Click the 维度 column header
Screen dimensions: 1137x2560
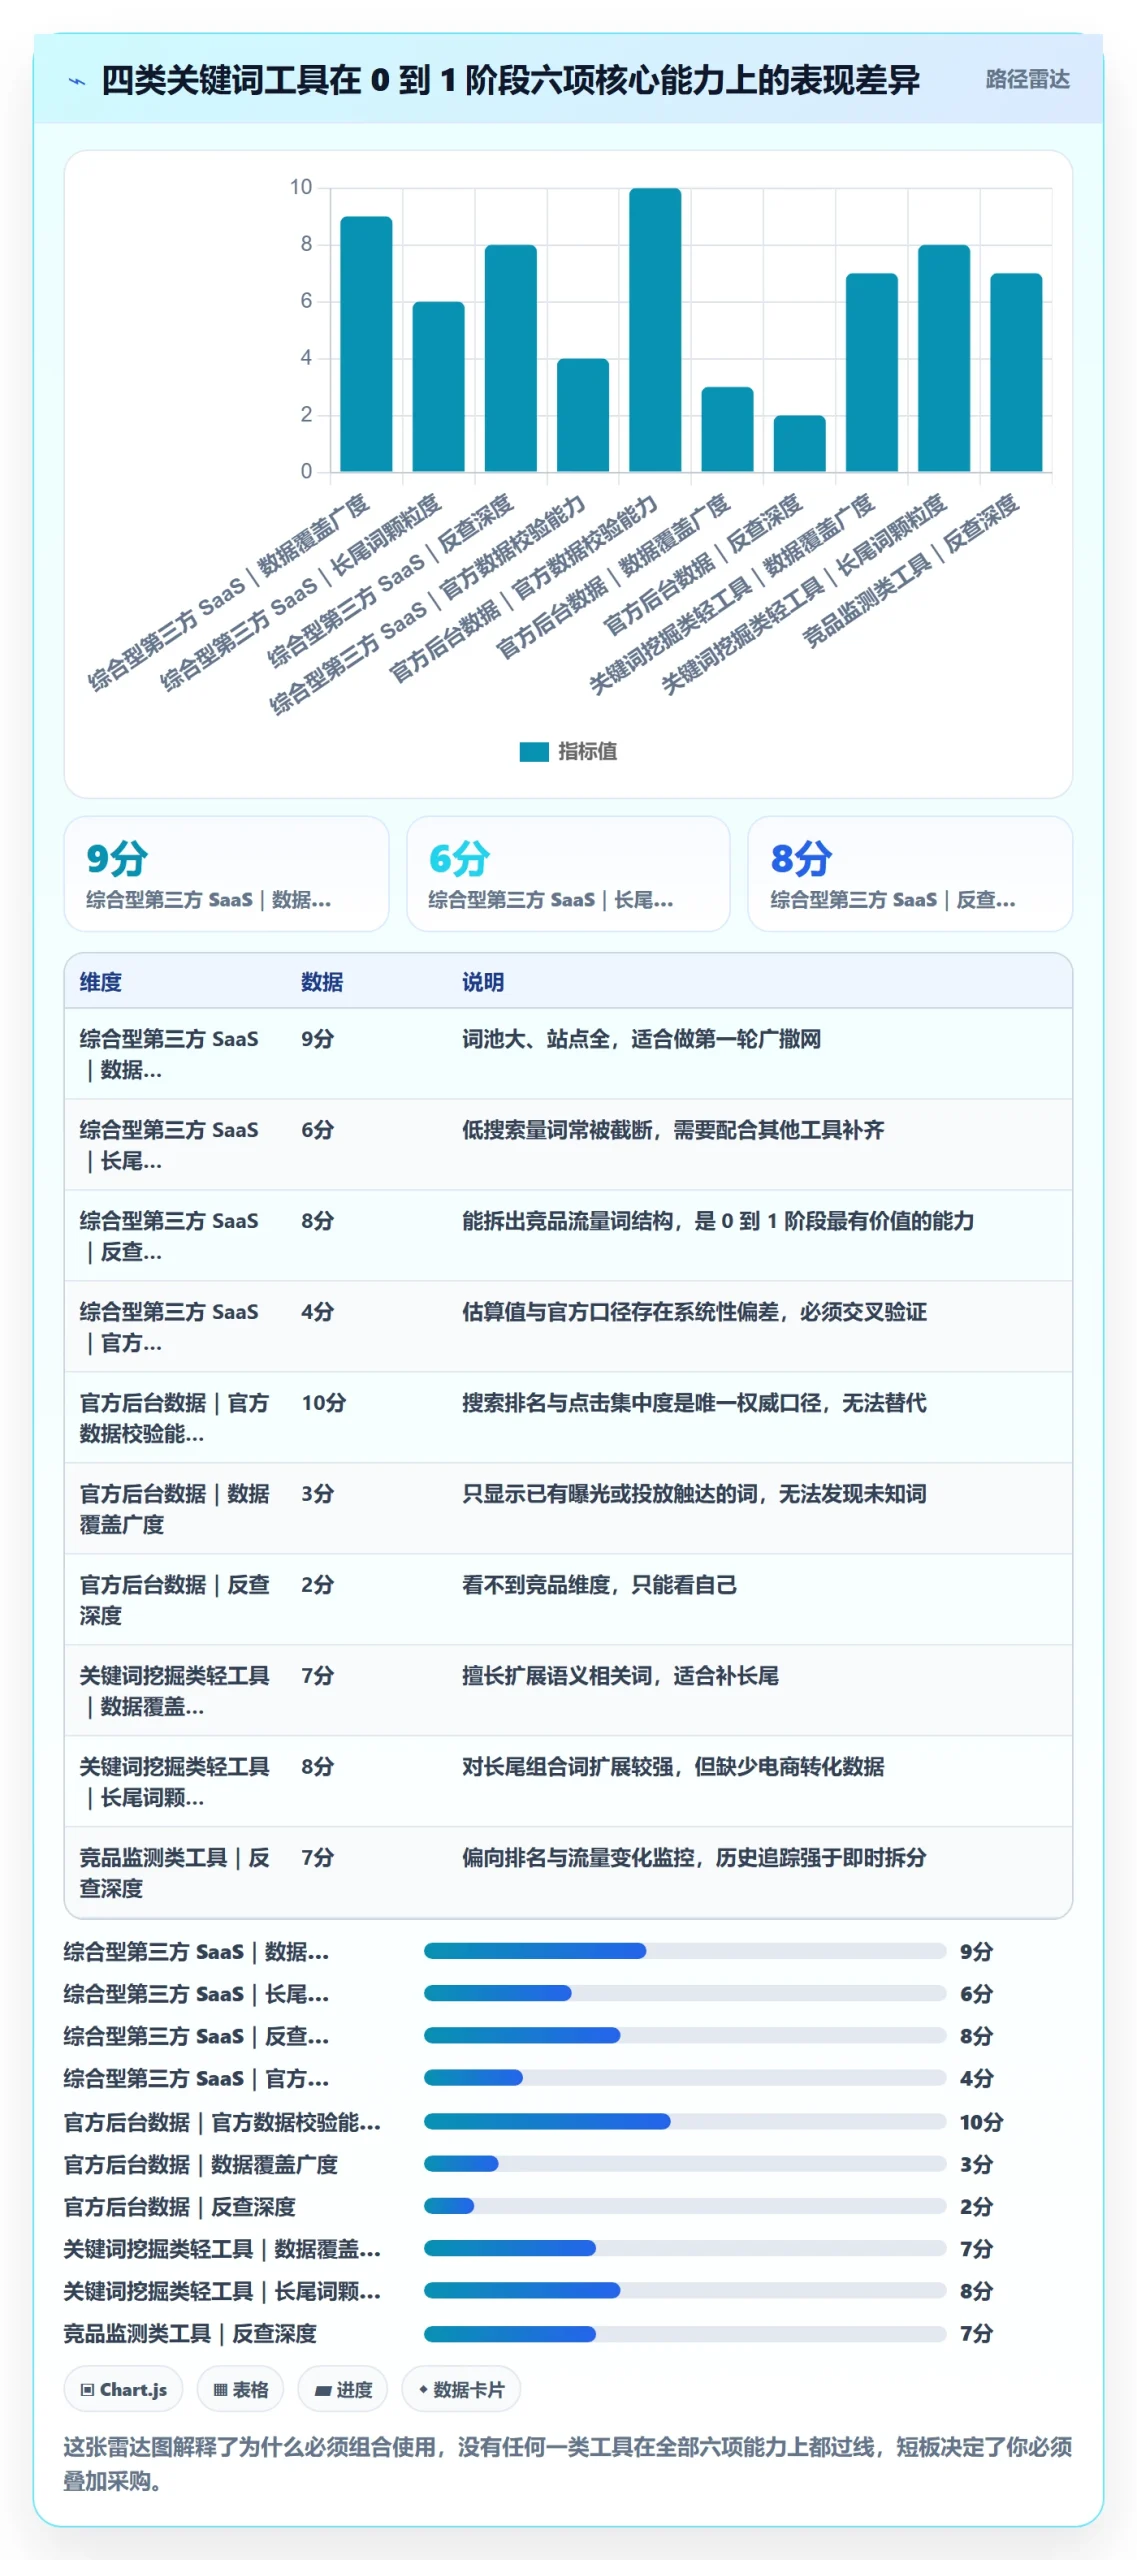tap(101, 982)
